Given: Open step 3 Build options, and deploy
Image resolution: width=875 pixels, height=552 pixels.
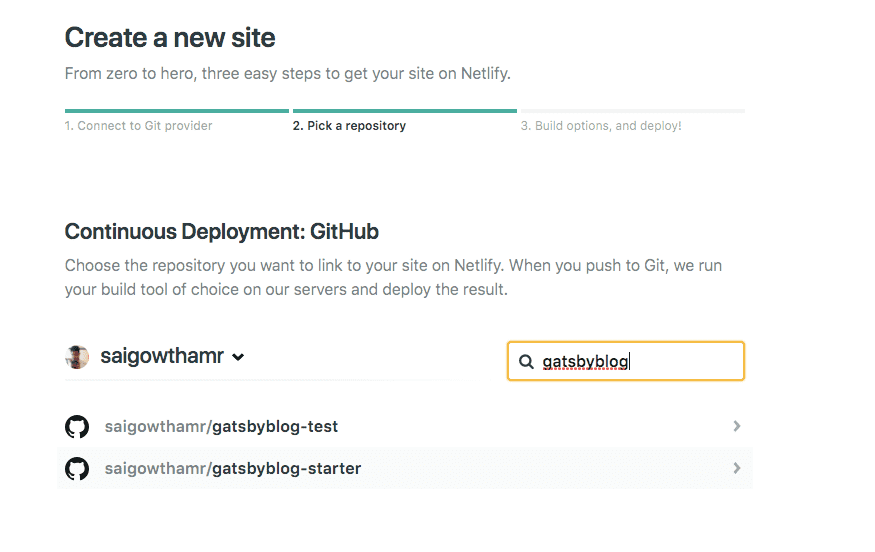Looking at the screenshot, I should [x=601, y=126].
